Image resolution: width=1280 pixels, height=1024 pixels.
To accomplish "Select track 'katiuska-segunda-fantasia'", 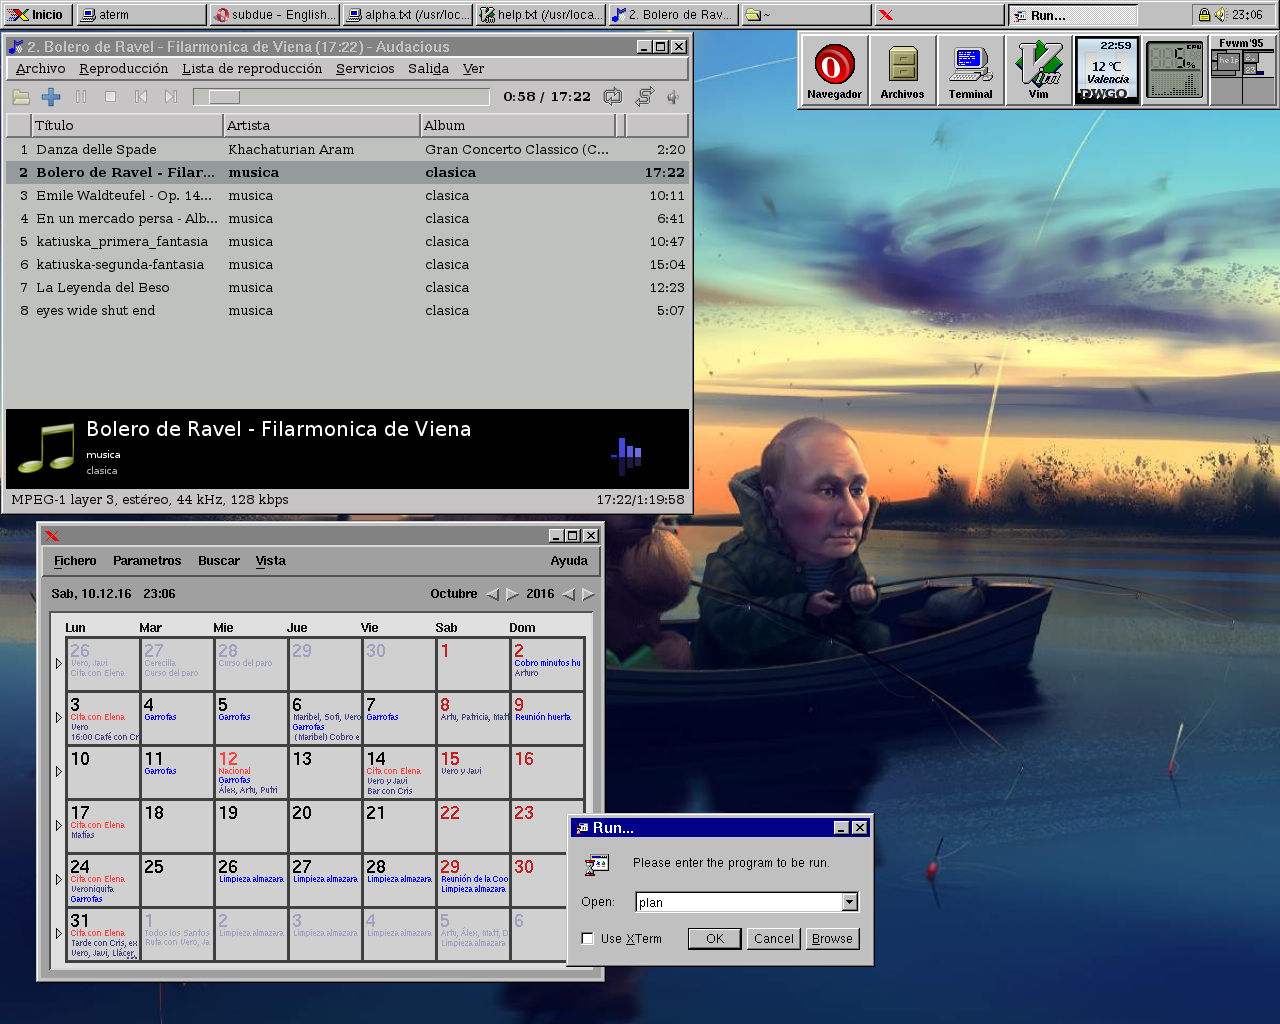I will click(x=347, y=265).
